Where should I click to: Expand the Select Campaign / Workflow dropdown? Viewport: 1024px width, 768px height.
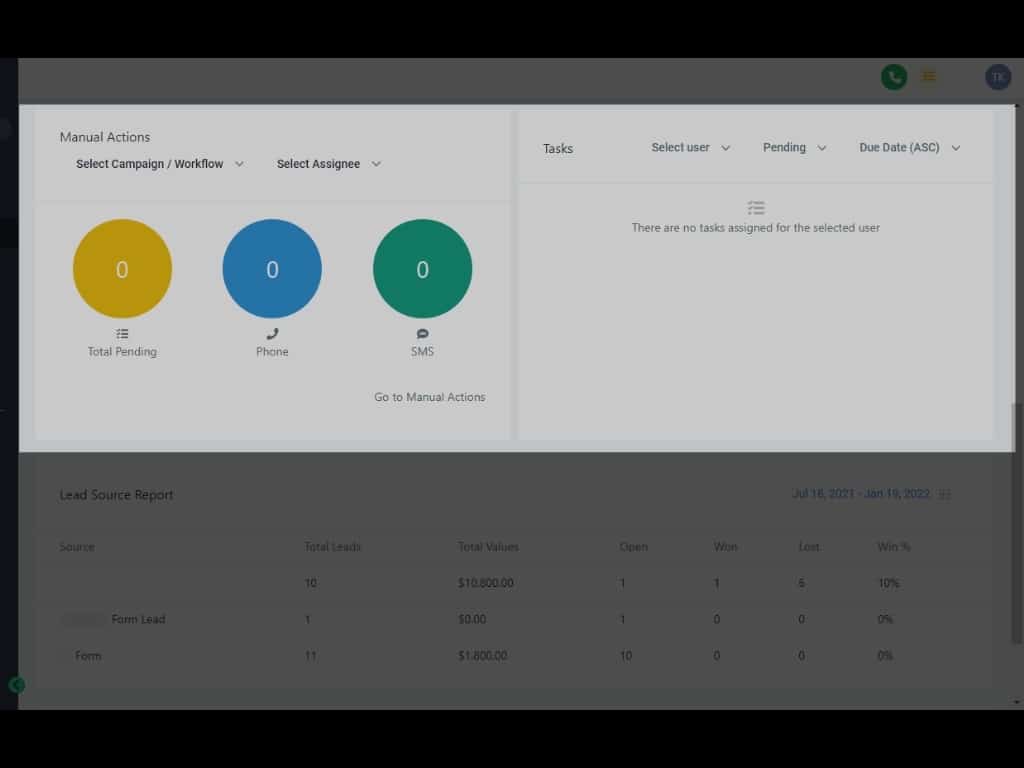[160, 164]
